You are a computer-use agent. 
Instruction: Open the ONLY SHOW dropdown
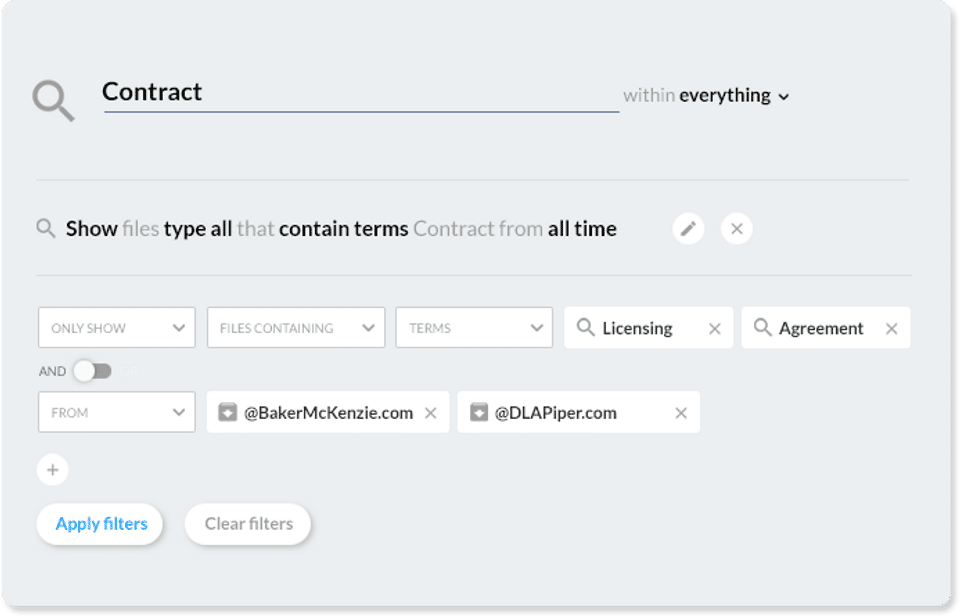(116, 328)
